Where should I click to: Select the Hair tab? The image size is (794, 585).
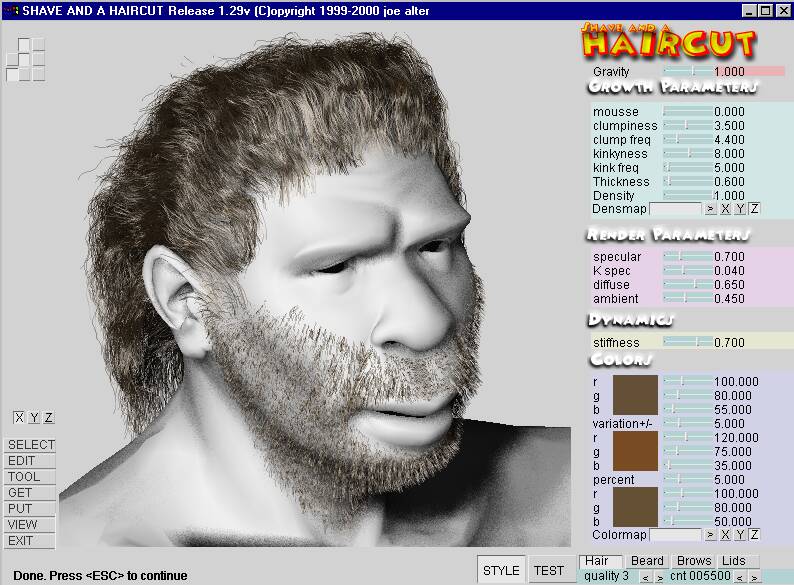pyautogui.click(x=601, y=561)
